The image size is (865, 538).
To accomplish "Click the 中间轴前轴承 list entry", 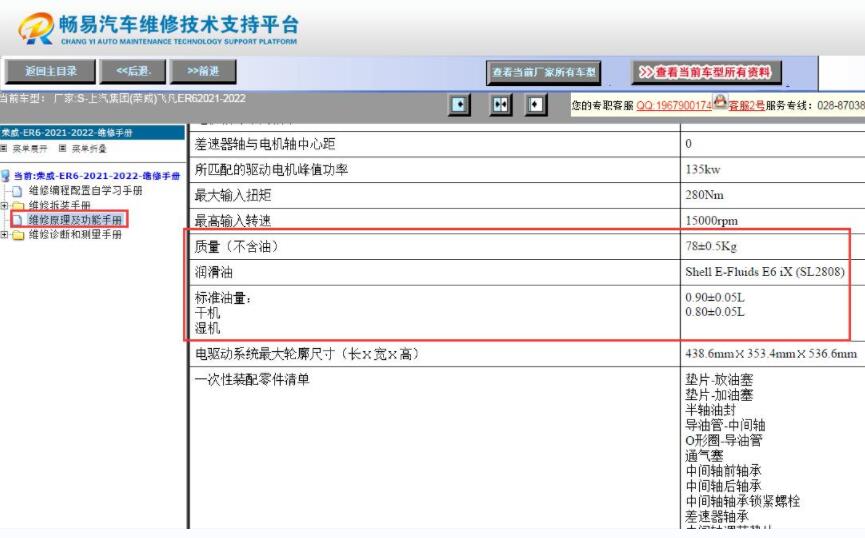I will tap(723, 471).
